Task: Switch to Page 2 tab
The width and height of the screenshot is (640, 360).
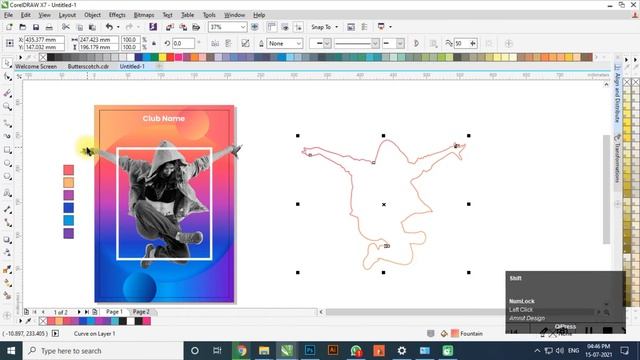Action: tap(141, 312)
